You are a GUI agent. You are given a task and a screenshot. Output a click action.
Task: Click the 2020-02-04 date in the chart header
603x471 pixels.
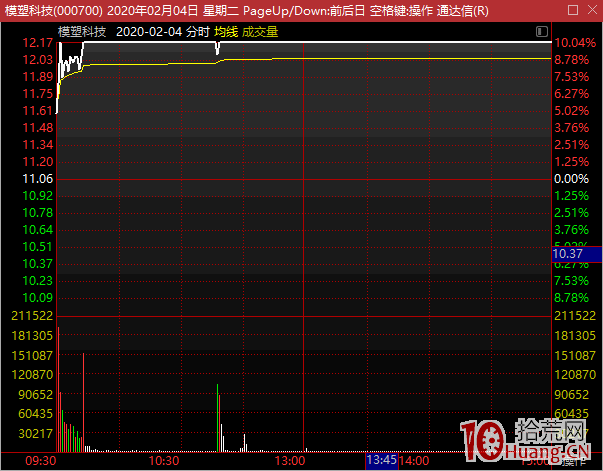click(x=149, y=32)
